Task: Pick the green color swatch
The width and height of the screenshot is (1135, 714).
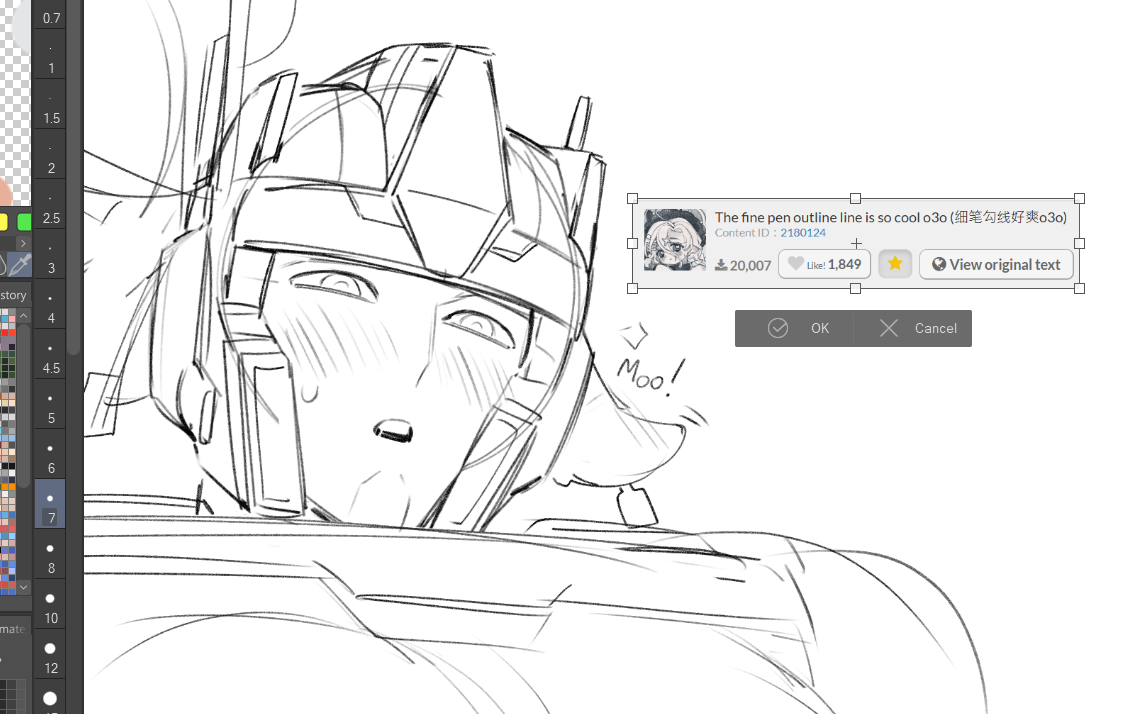Action: (x=24, y=221)
